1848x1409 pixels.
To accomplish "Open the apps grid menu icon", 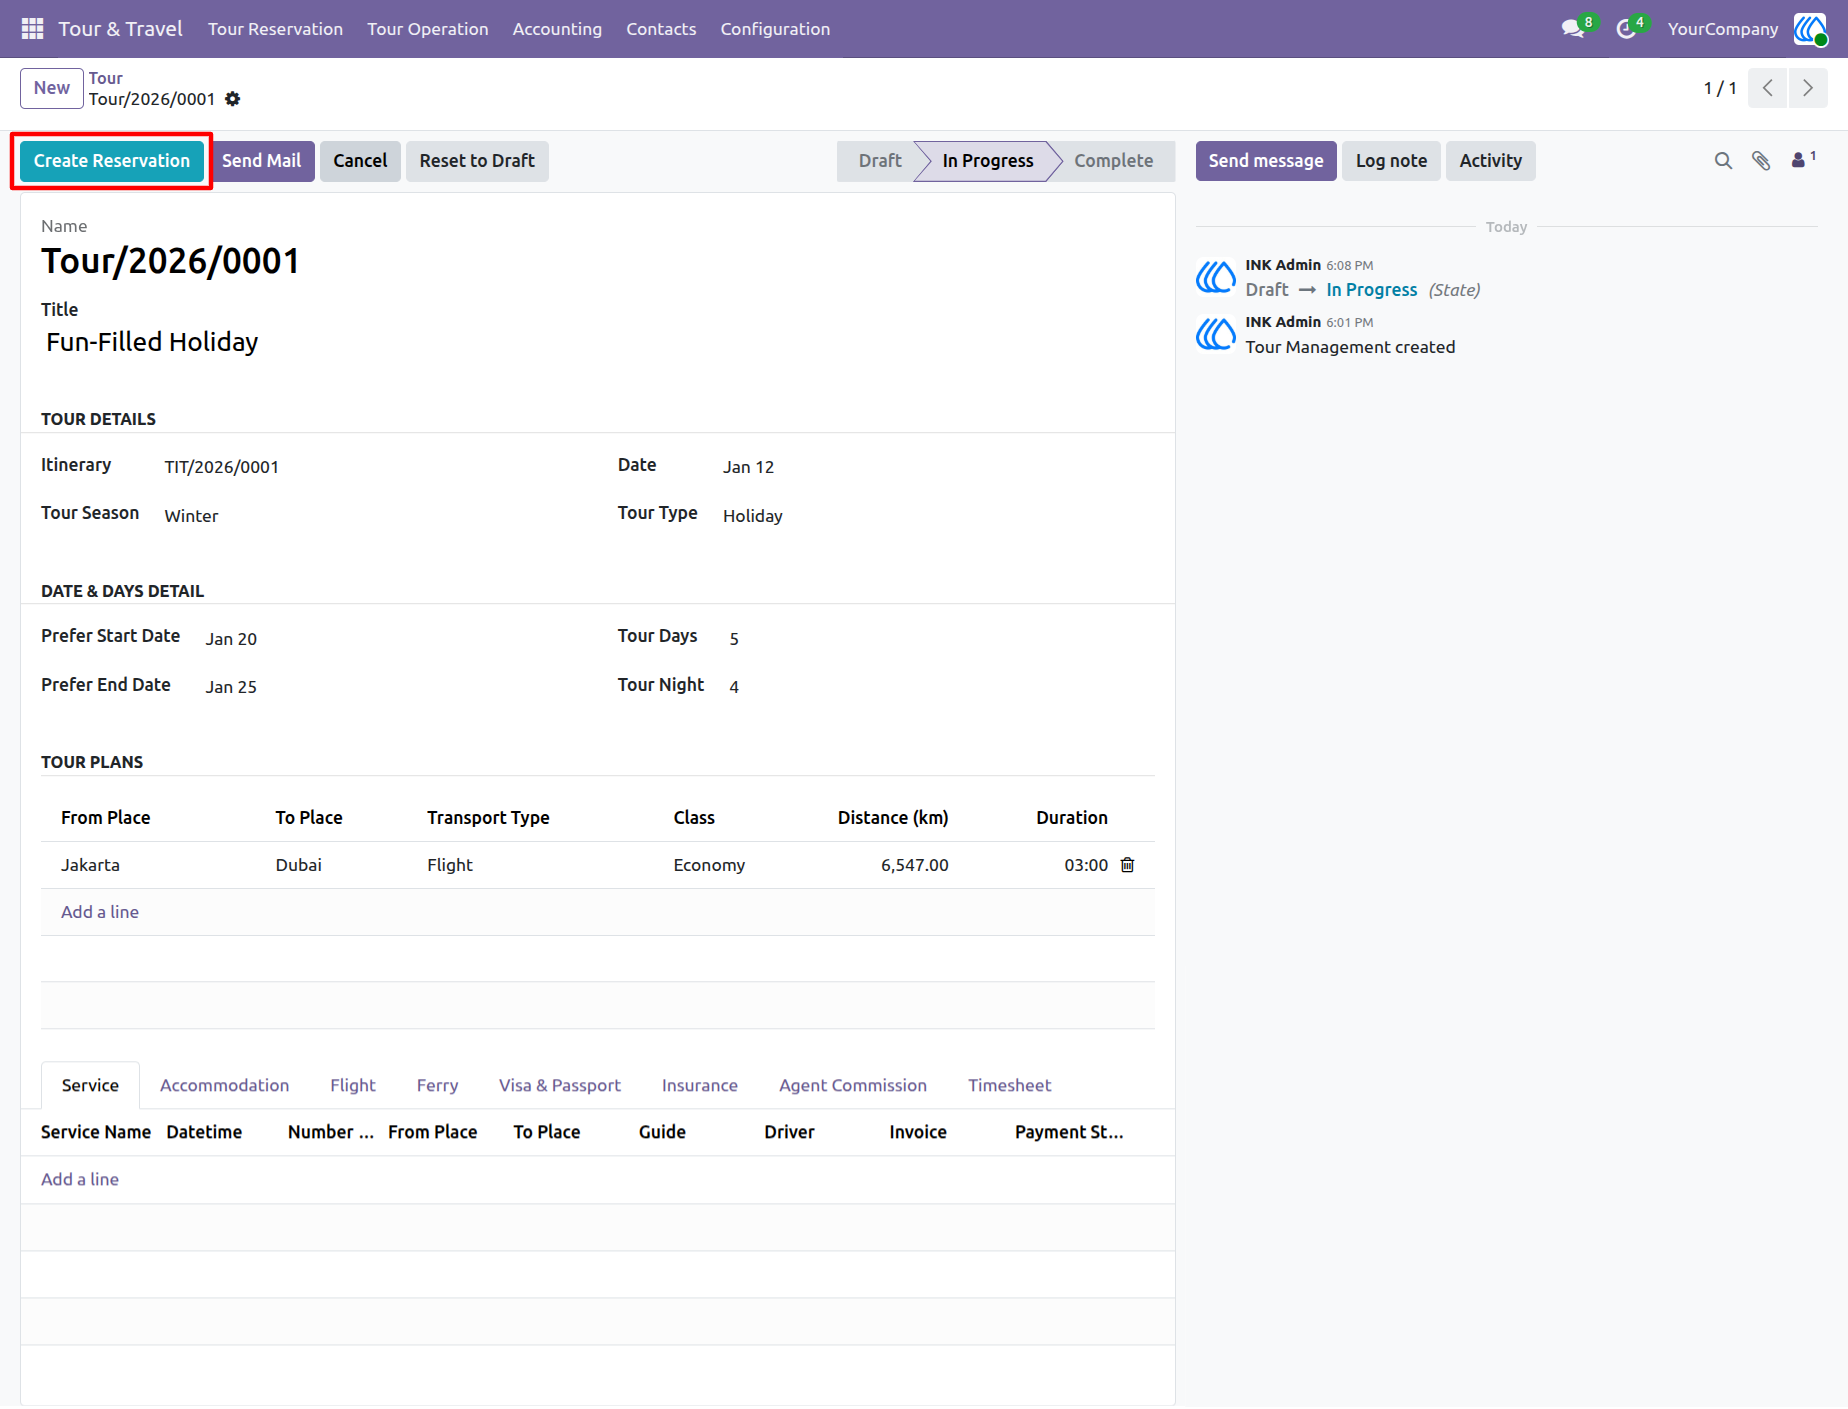I will [32, 29].
